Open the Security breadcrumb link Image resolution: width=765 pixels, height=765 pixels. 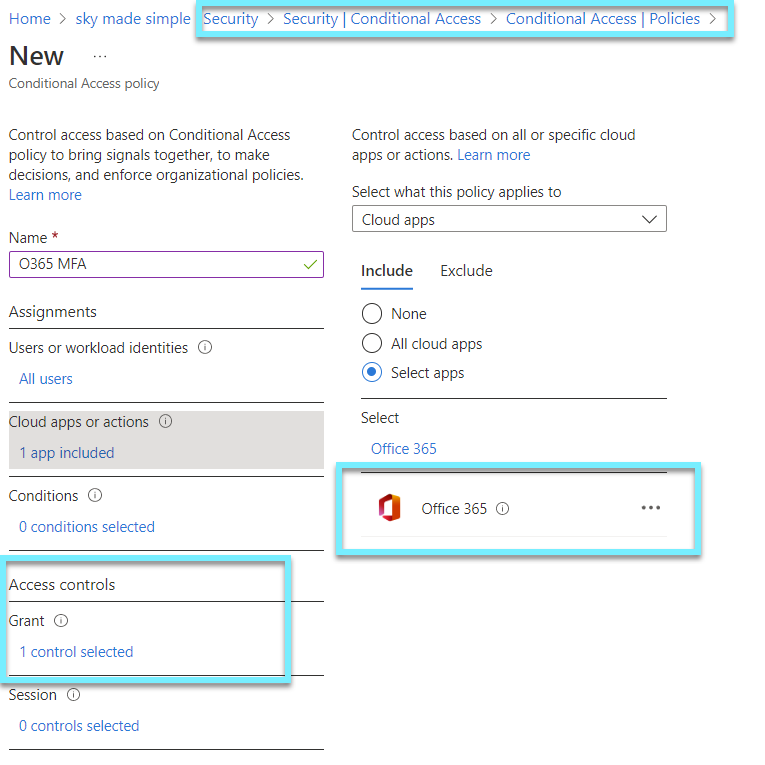(x=230, y=19)
